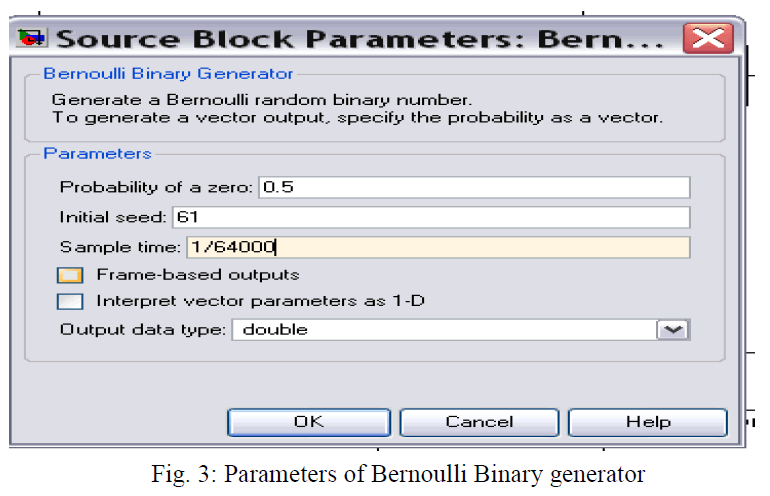The image size is (770, 496).
Task: Toggle Interpret vector parameters as 1-D
Action: [x=70, y=301]
